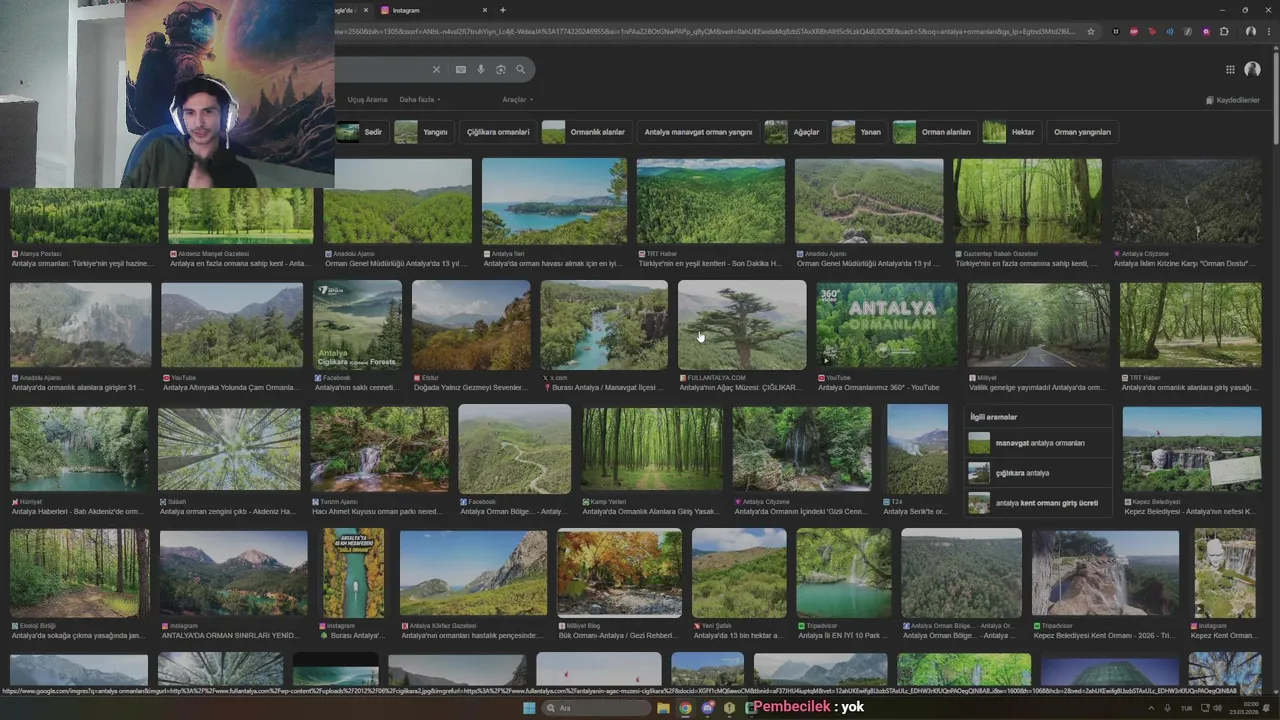Submit search with the magnifier icon
This screenshot has width=1280, height=720.
[520, 69]
